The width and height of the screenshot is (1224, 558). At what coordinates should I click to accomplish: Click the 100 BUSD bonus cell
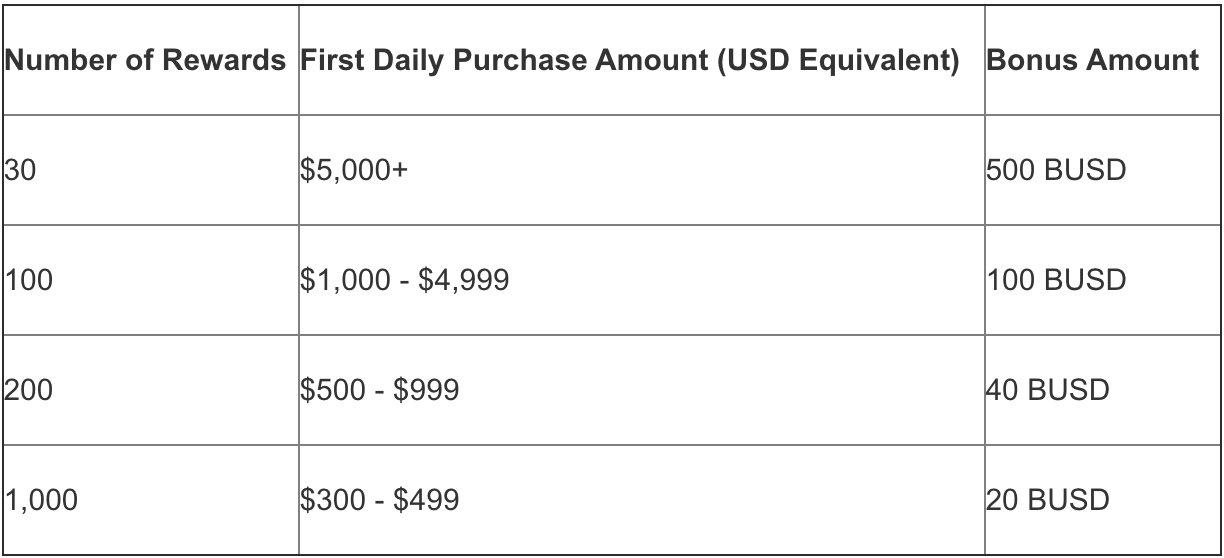(1103, 280)
